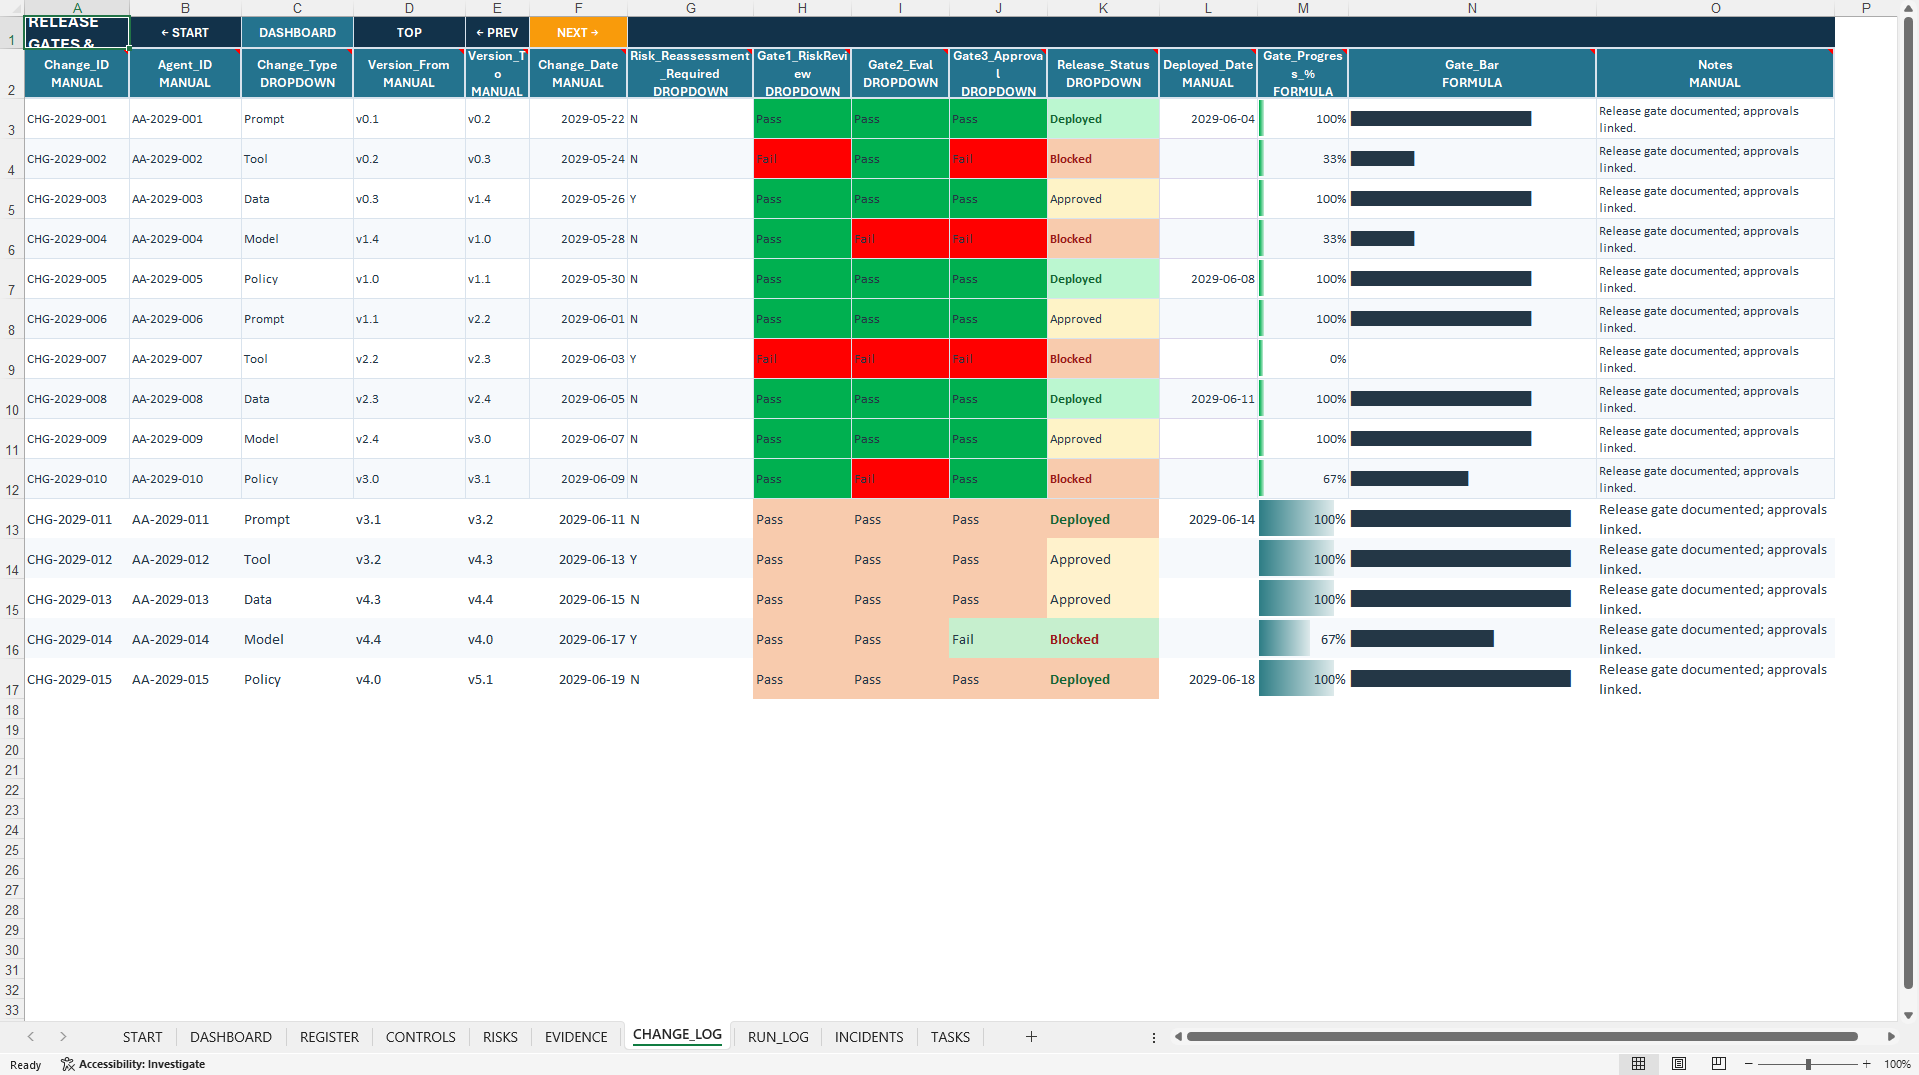Click Accessibility: Investigate status icon
Screen dimensions: 1919x1075
(133, 1064)
